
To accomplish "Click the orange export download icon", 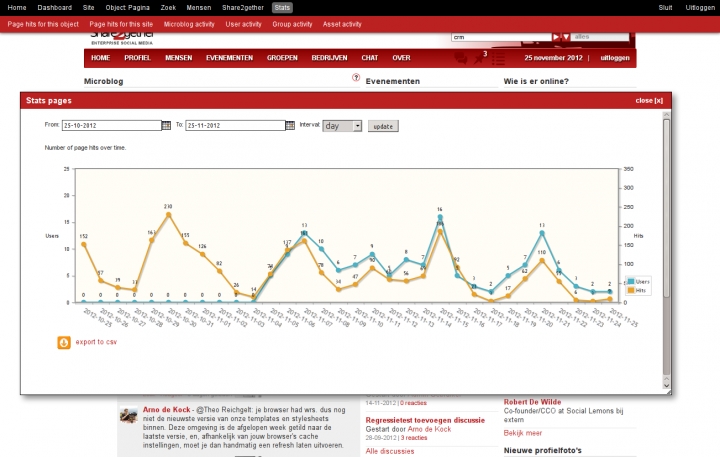I will (64, 342).
